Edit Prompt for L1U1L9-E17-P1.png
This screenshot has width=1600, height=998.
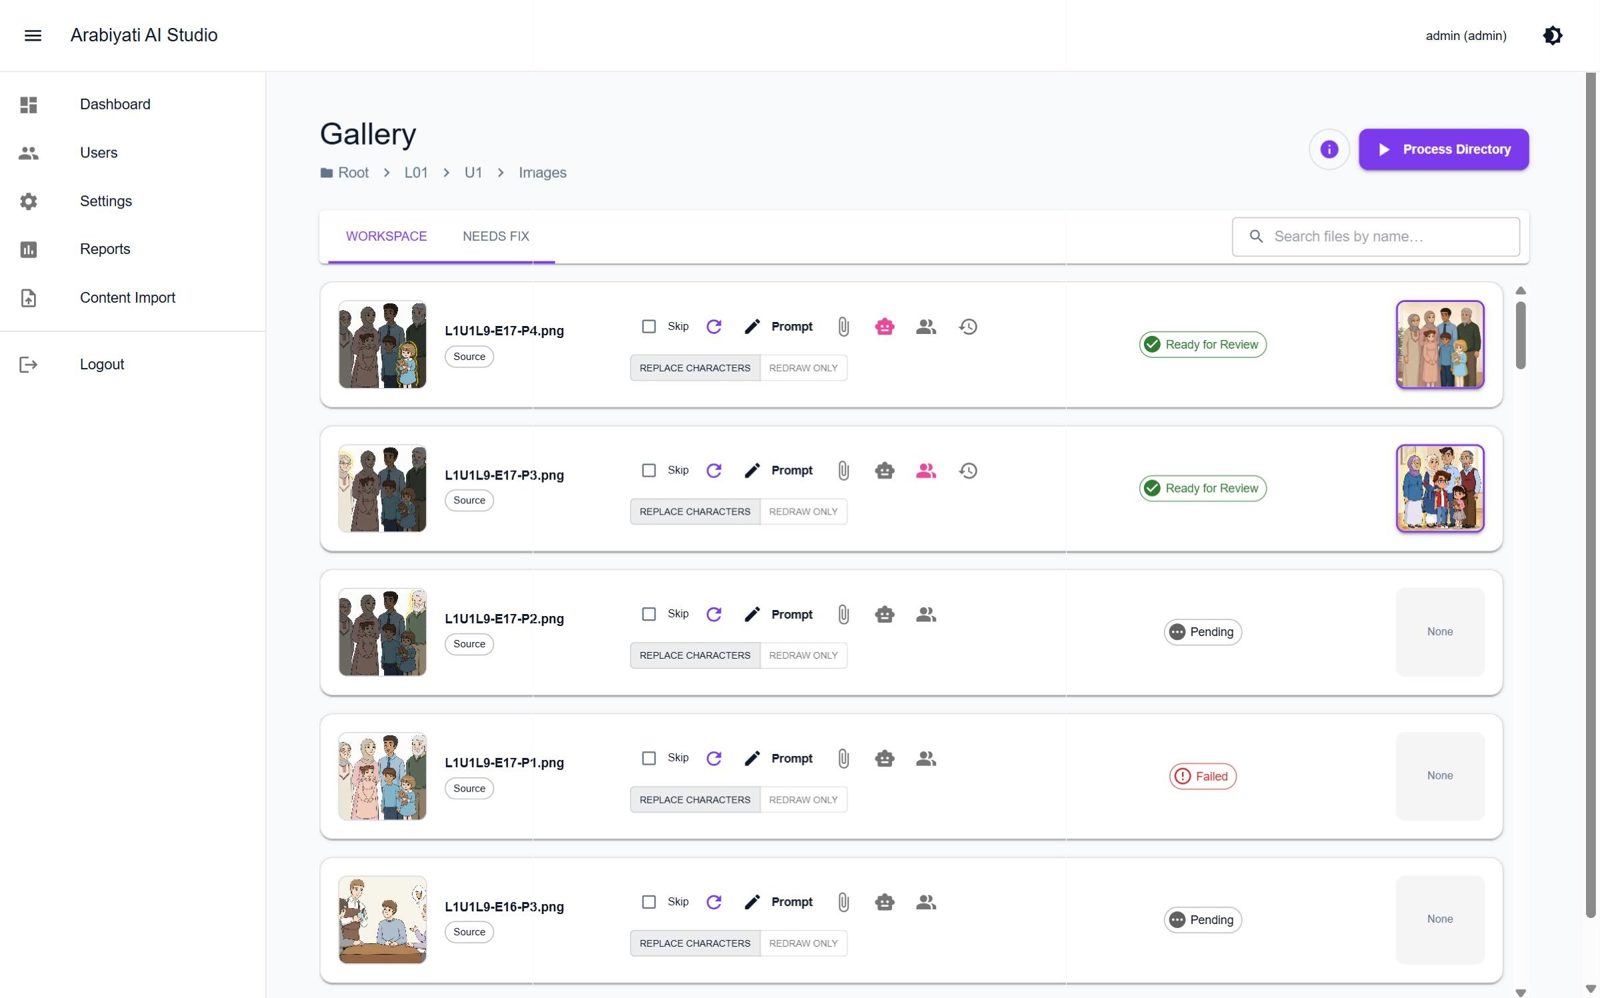[779, 759]
